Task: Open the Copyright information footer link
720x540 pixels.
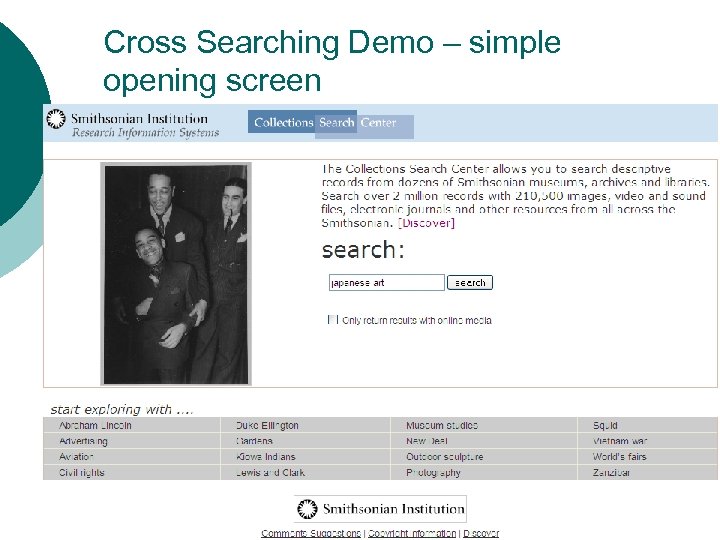Action: tap(412, 533)
